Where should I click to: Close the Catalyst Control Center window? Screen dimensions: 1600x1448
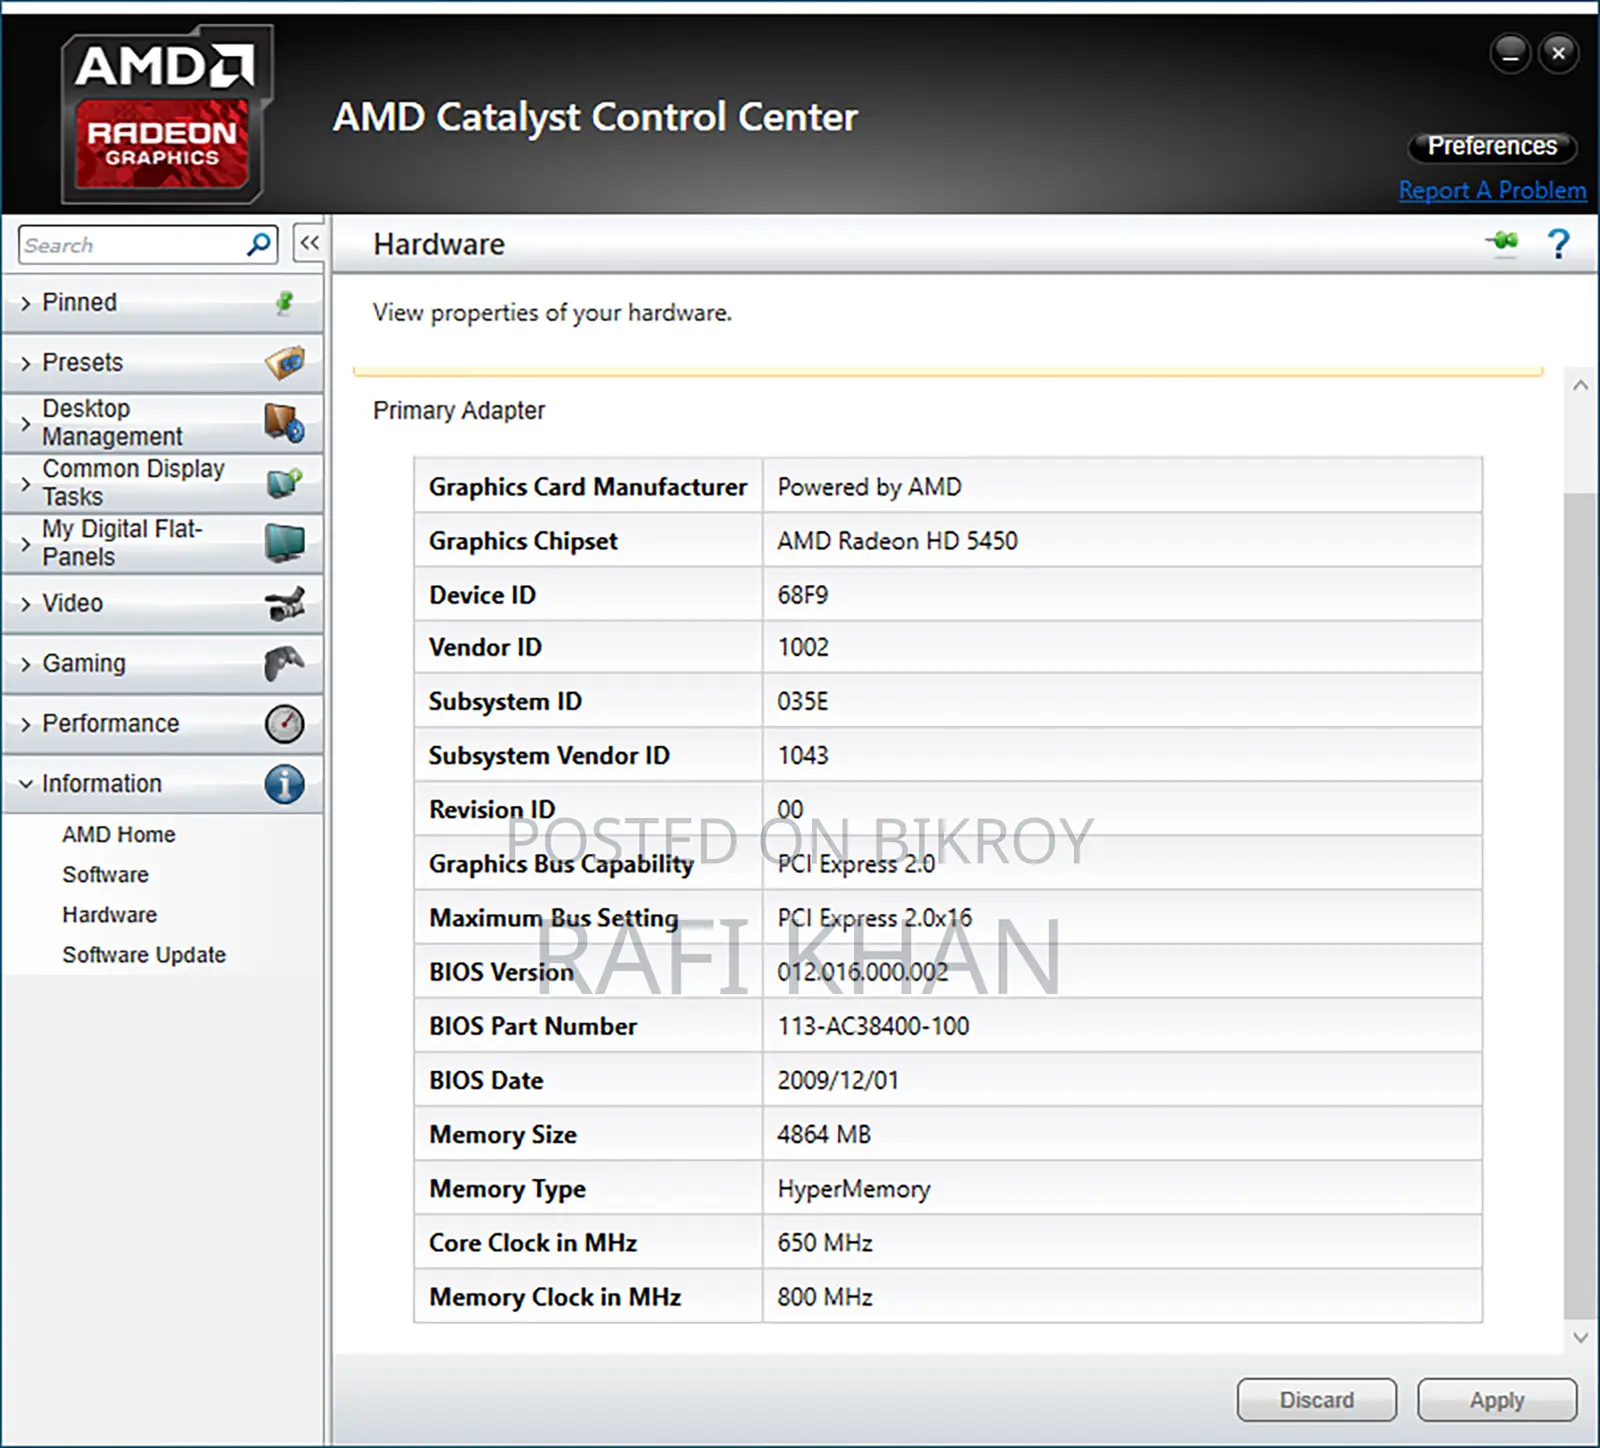(1559, 53)
